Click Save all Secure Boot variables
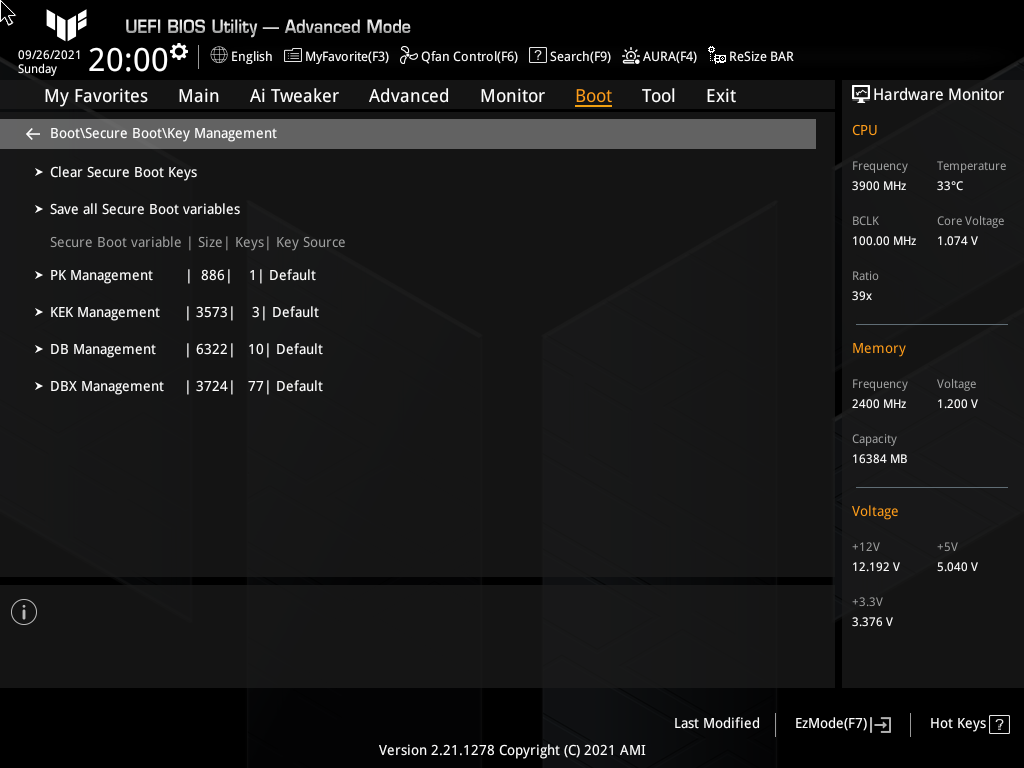The width and height of the screenshot is (1024, 768). pyautogui.click(x=145, y=208)
